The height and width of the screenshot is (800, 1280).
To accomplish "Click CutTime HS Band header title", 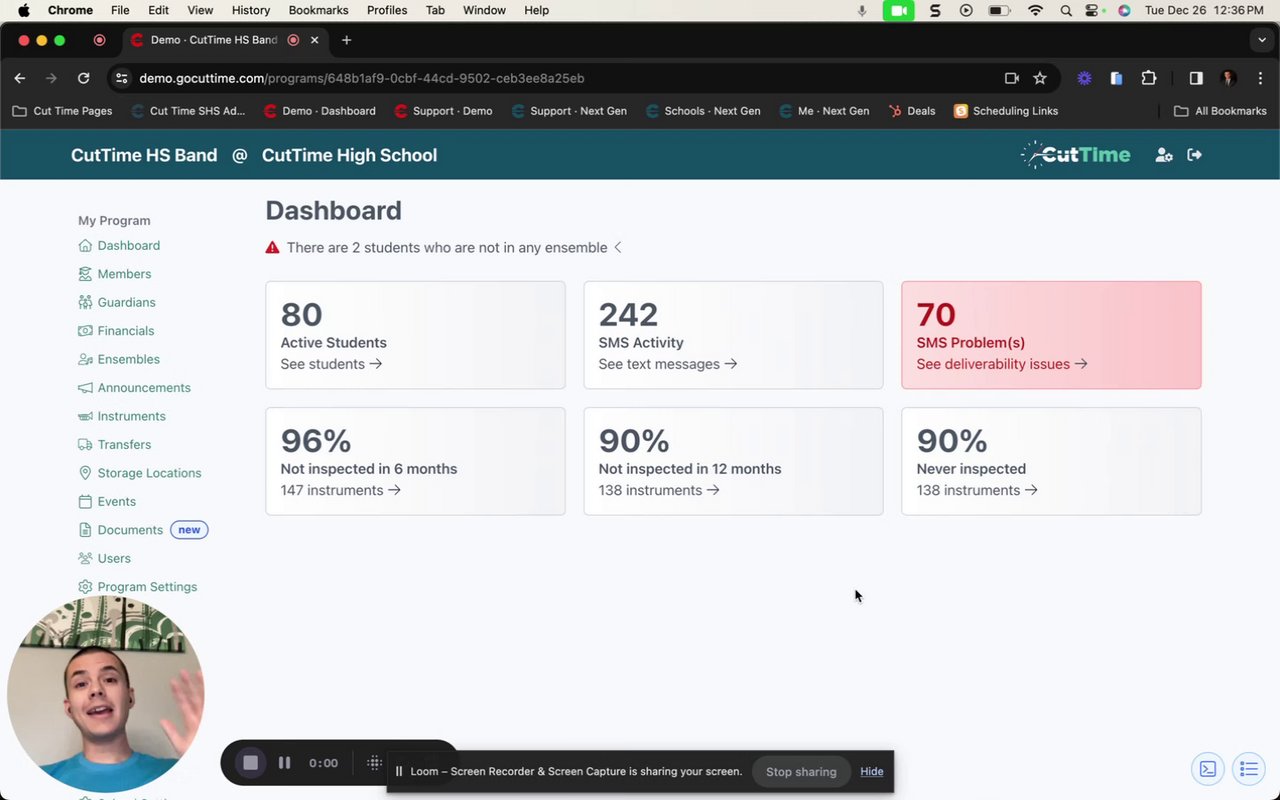I will (144, 155).
